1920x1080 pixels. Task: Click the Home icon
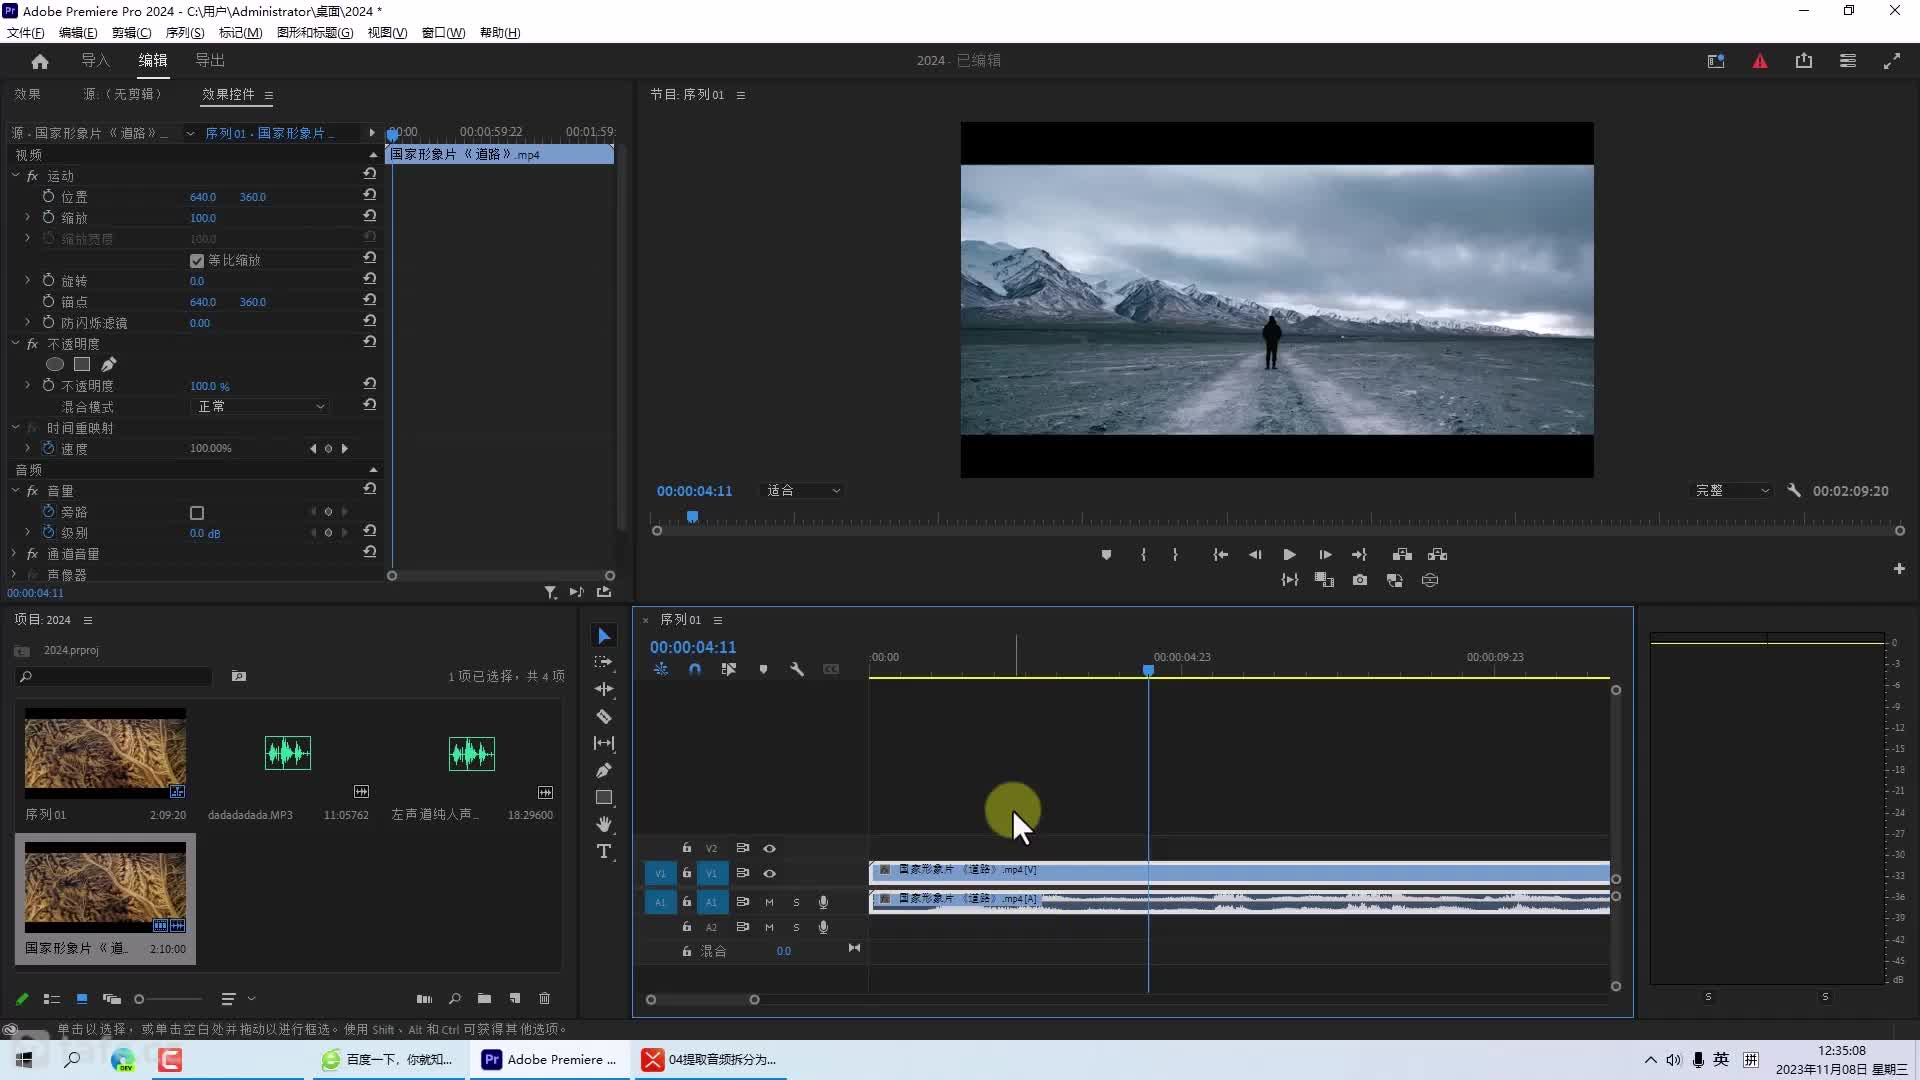[x=40, y=61]
